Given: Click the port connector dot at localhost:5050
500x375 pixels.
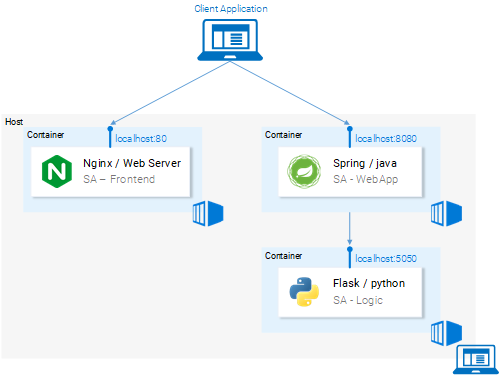Looking at the screenshot, I should tap(349, 249).
